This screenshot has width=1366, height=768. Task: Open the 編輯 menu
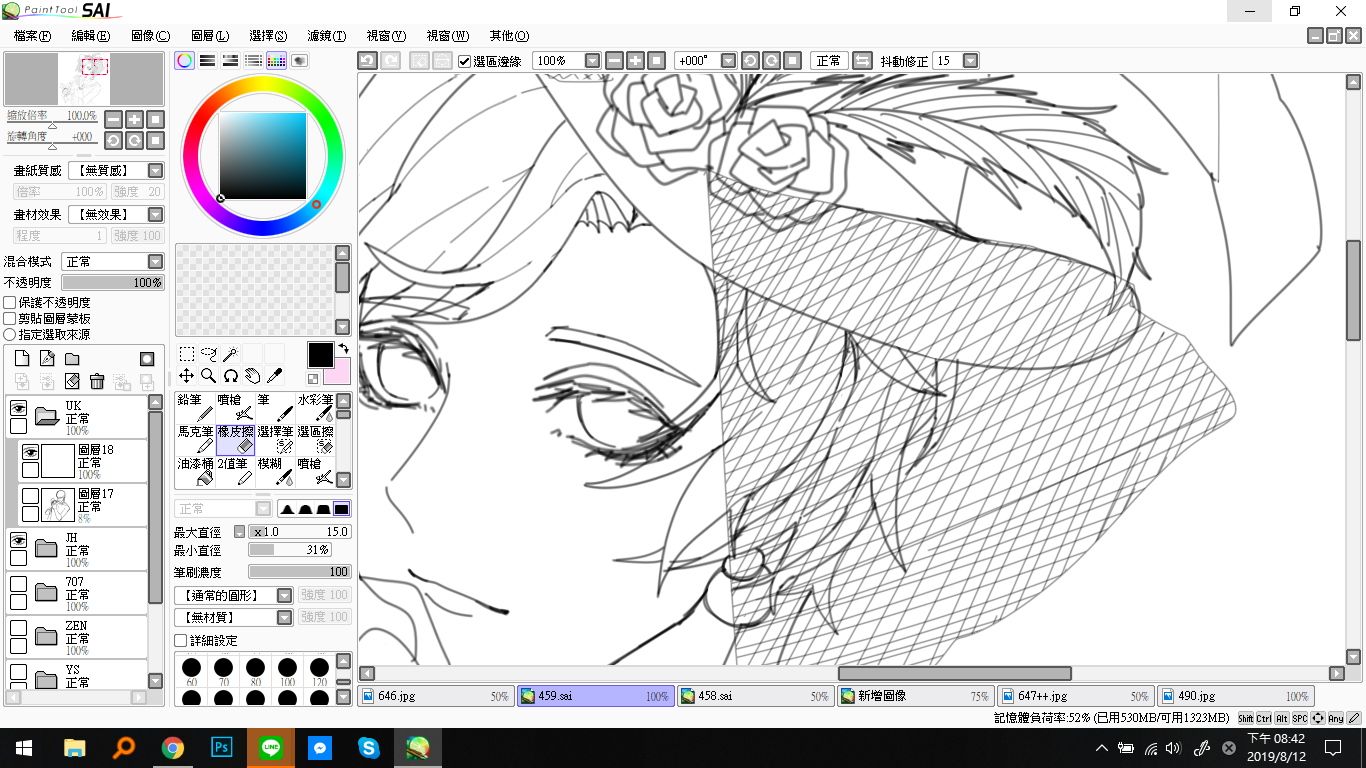pyautogui.click(x=90, y=35)
